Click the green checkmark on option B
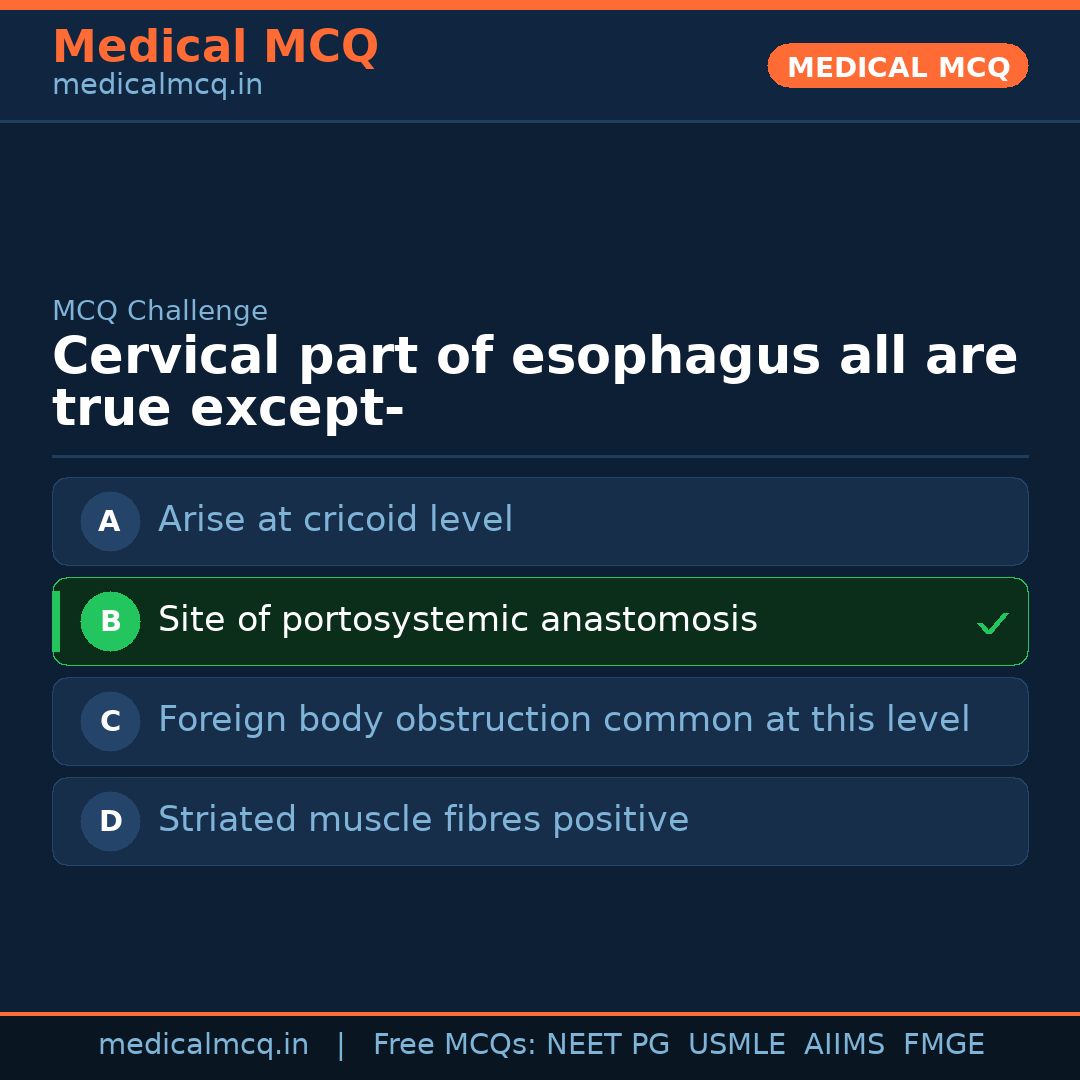Screen dimensions: 1080x1080 992,624
